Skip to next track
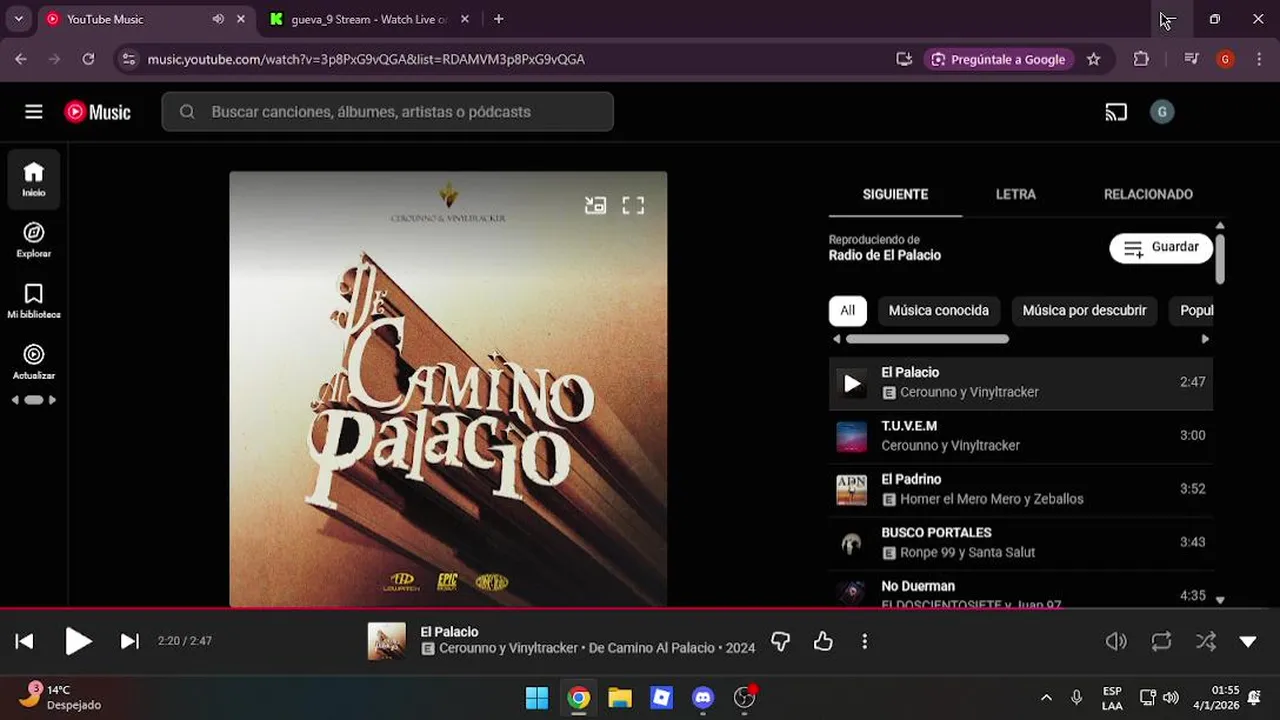This screenshot has height=720, width=1280. coord(130,641)
